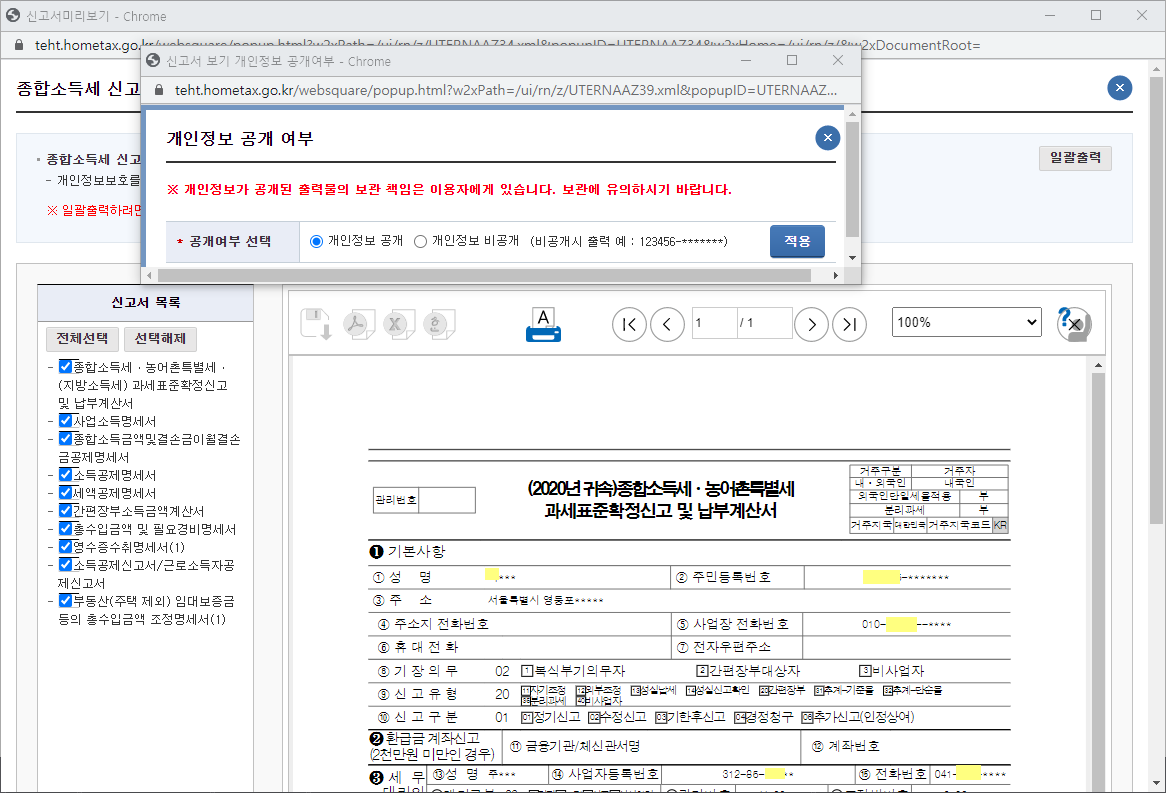This screenshot has height=793, width=1166.
Task: Close the 개인정보 공개 여부 dialog
Action: [827, 138]
